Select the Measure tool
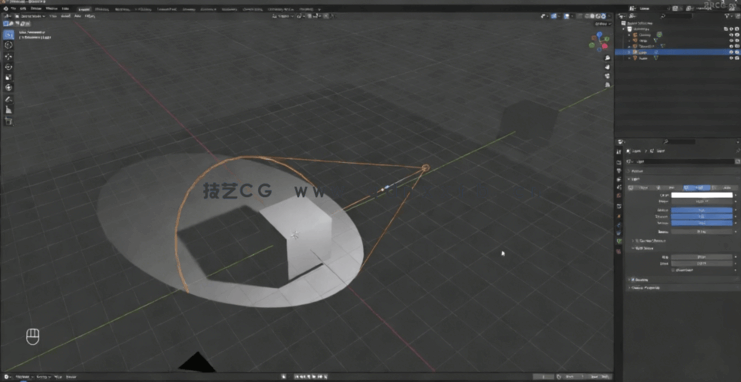Viewport: 741px width, 382px height. click(x=9, y=110)
